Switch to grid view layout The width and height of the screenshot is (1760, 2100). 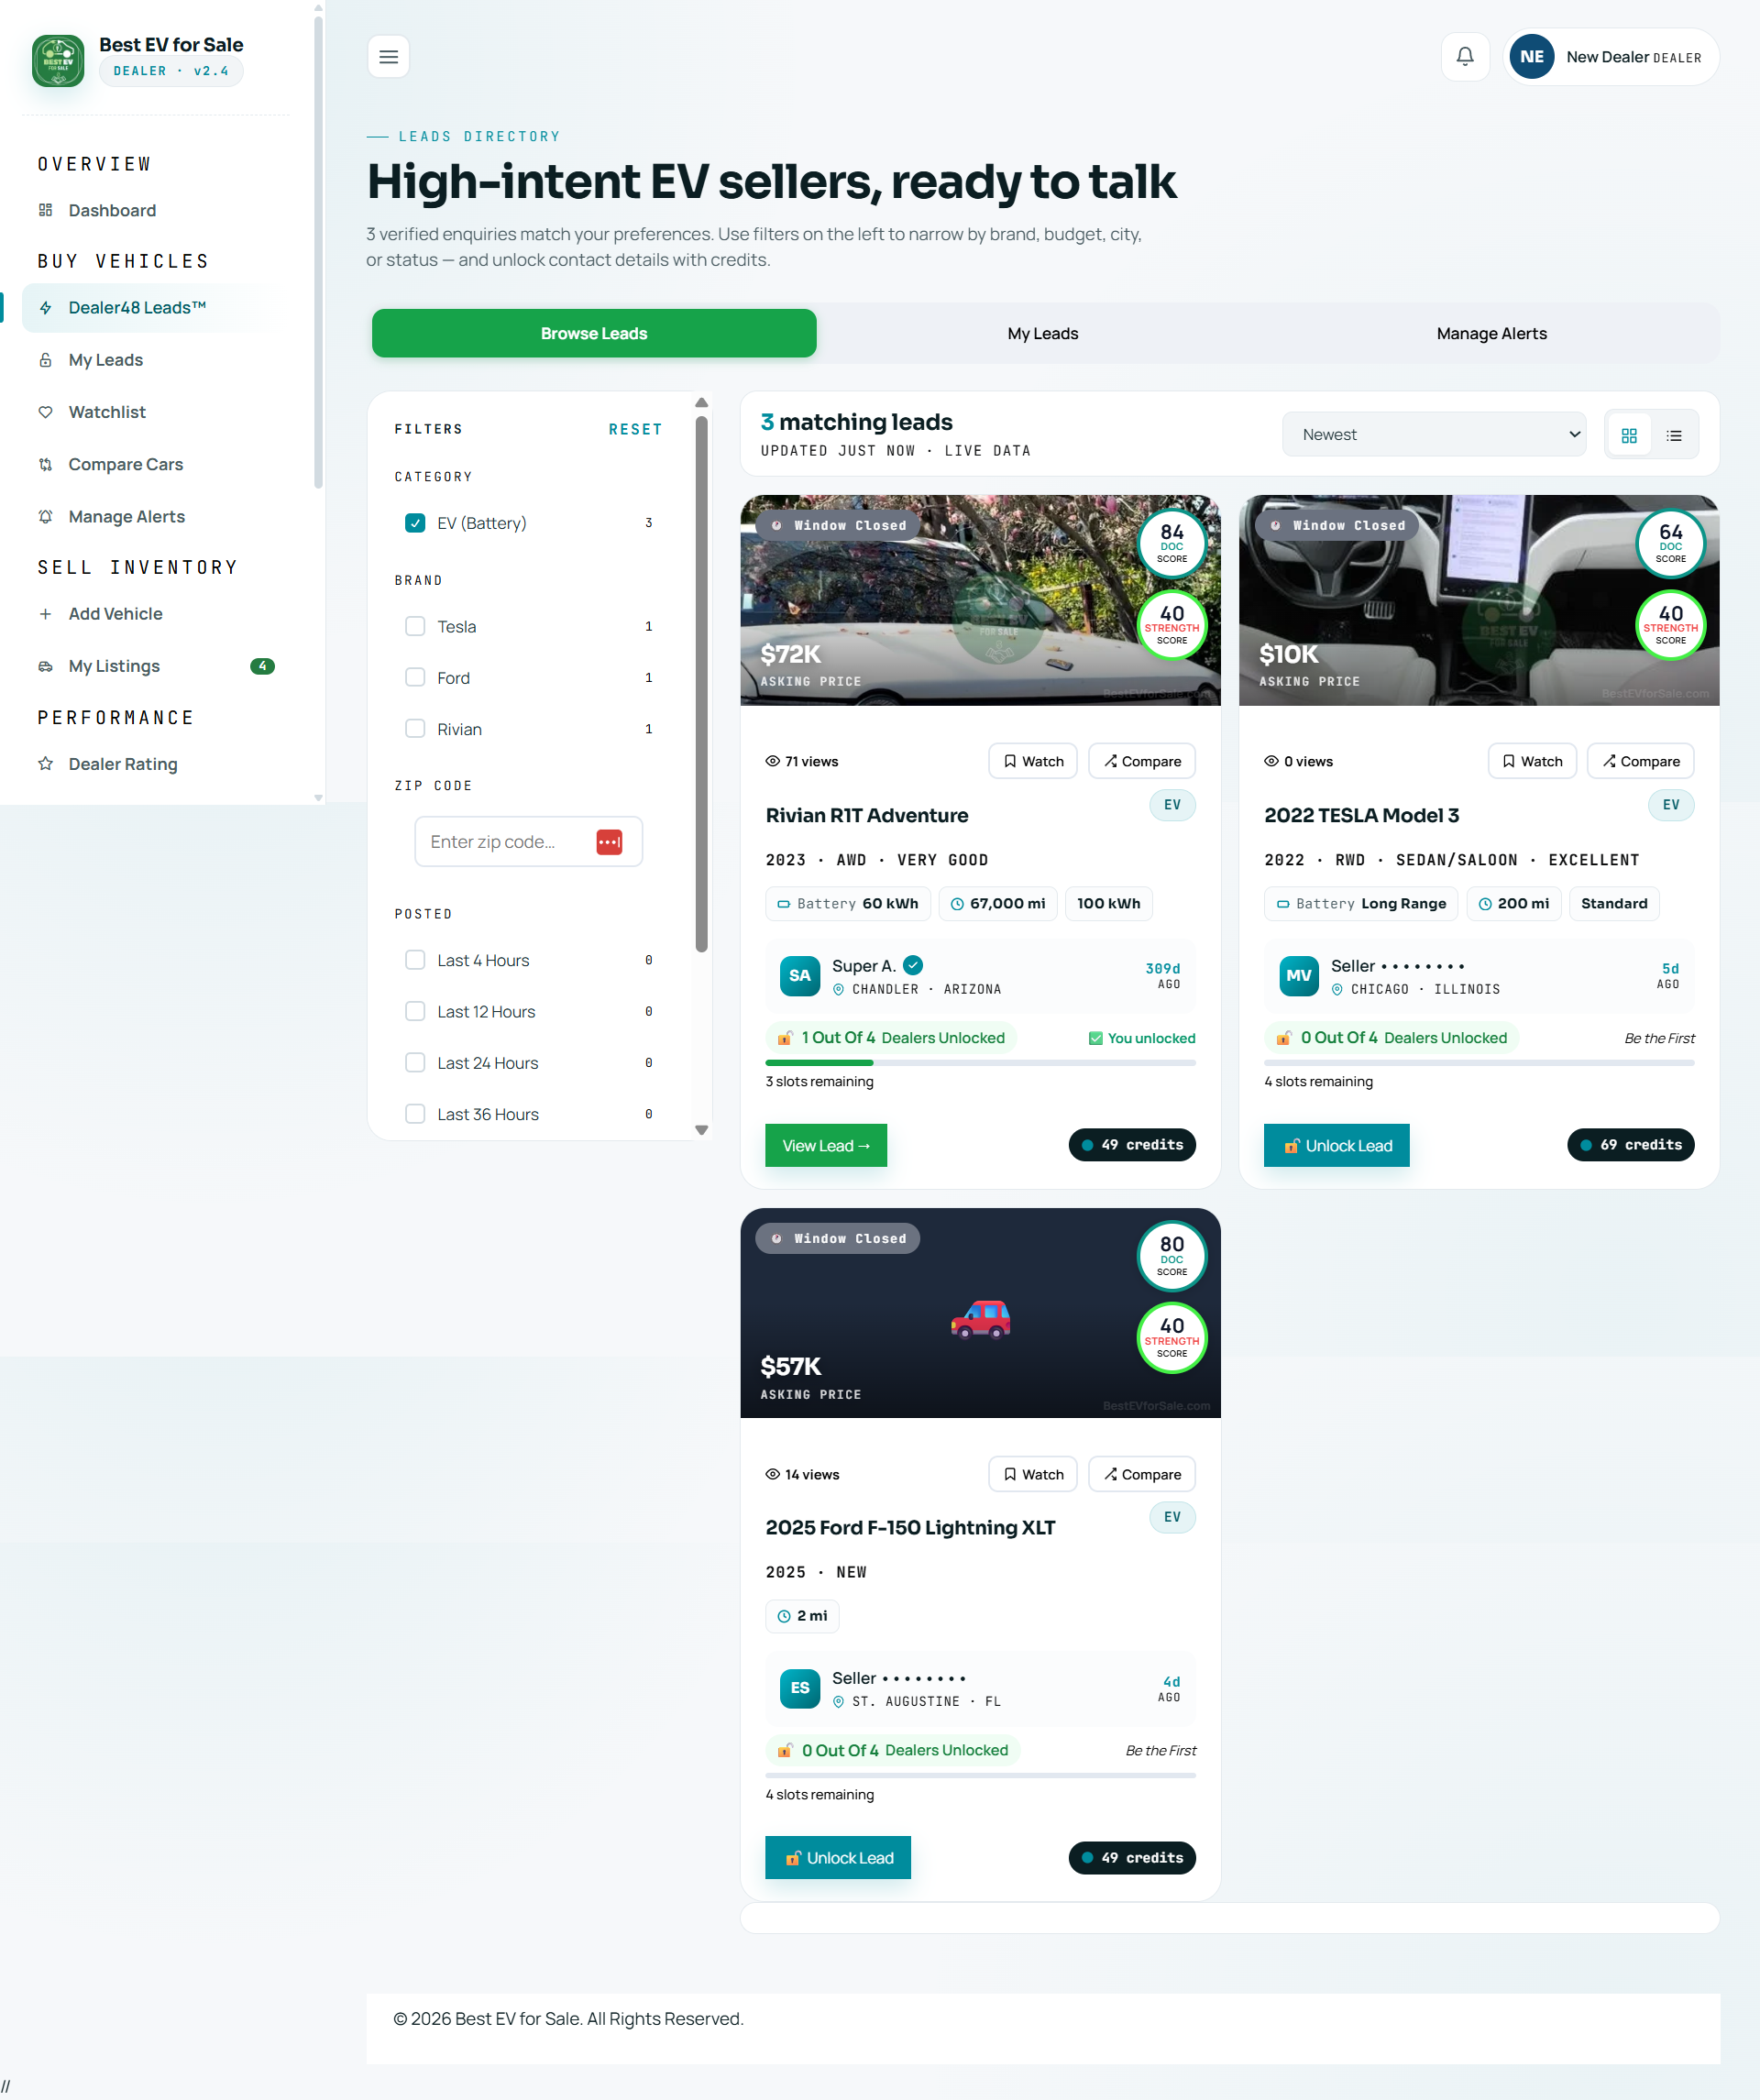pyautogui.click(x=1628, y=435)
